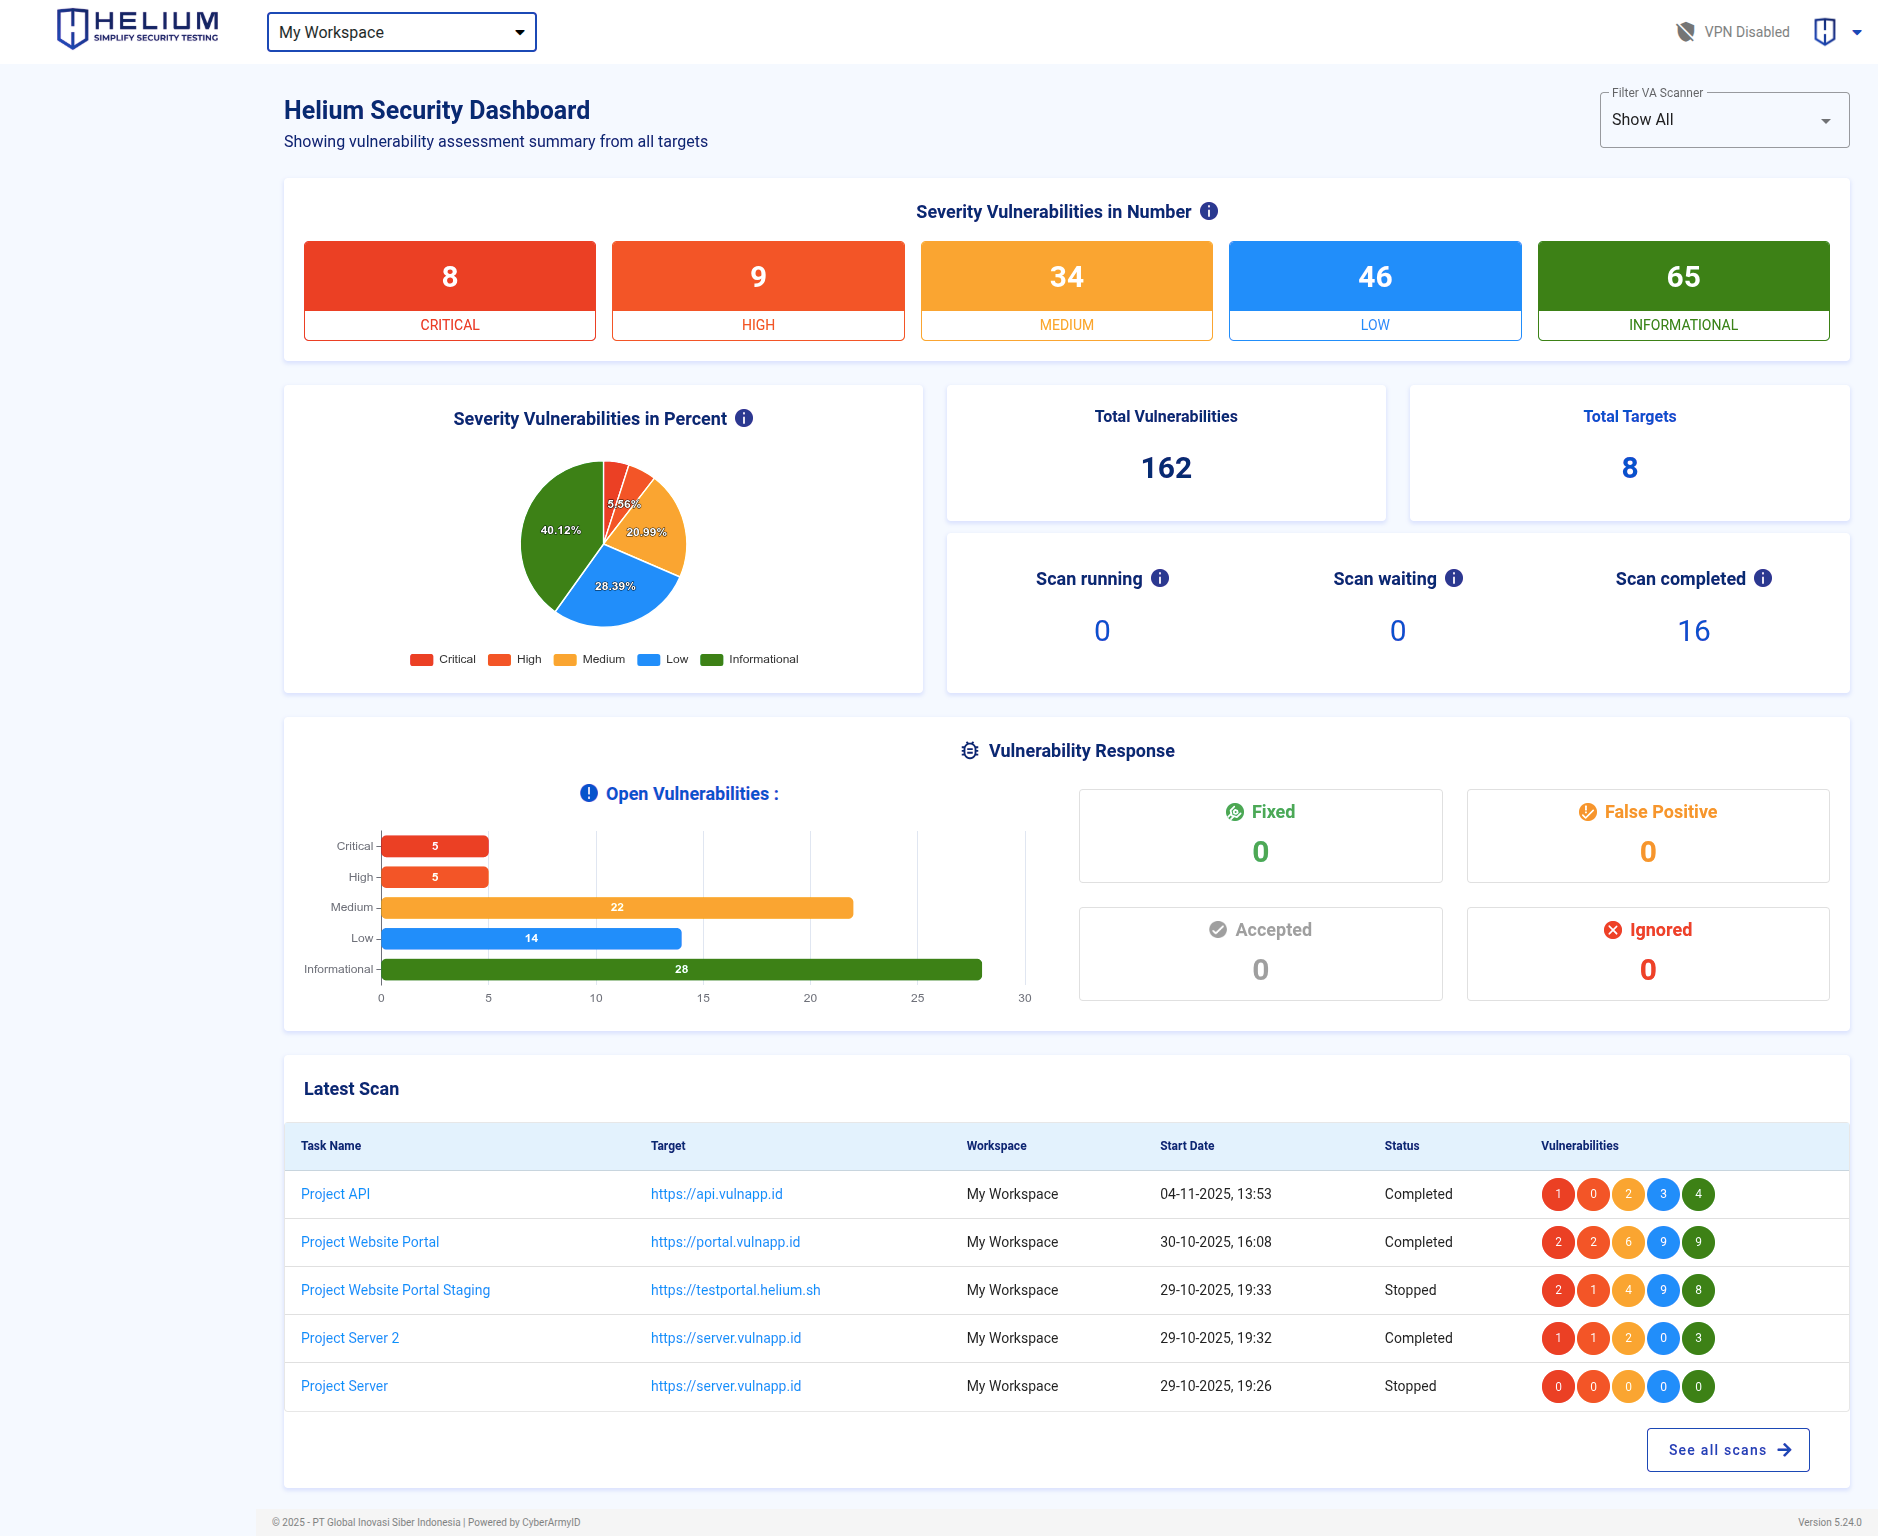Click the info icon beside Severity Vulnerabilities in Number
Image resolution: width=1878 pixels, height=1536 pixels.
(1208, 211)
